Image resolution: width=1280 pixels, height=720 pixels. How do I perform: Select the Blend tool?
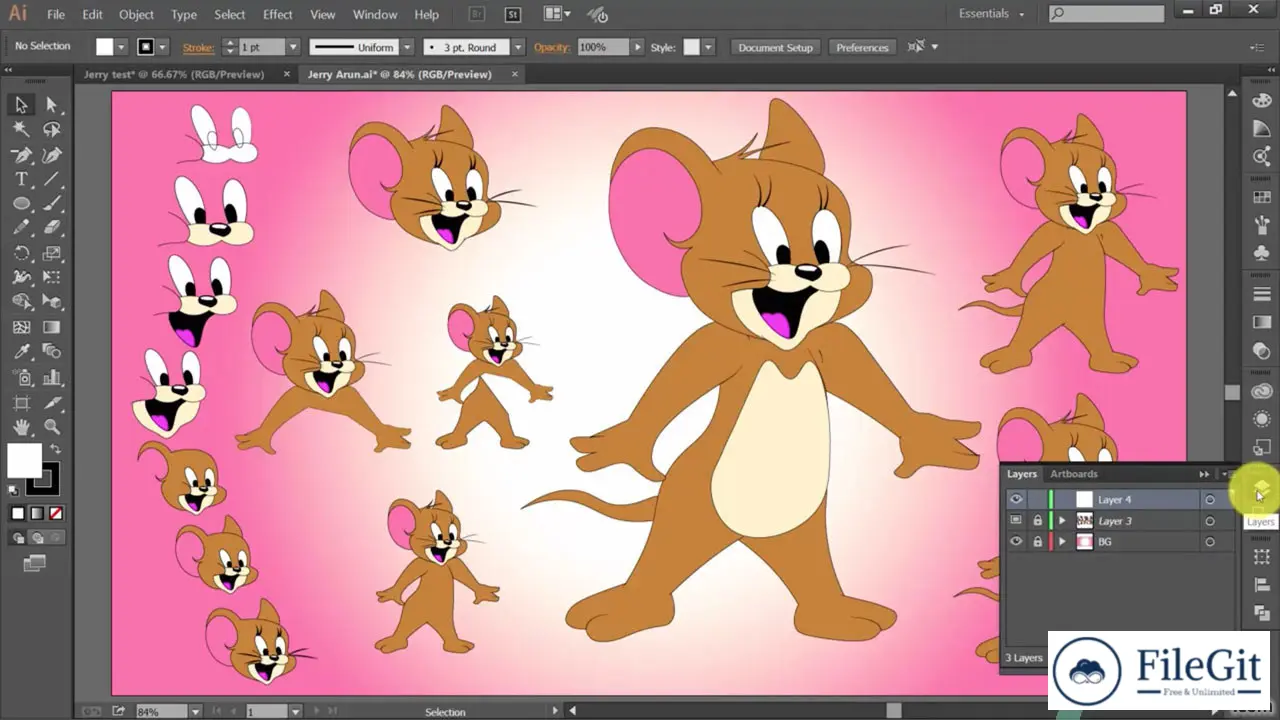point(52,351)
